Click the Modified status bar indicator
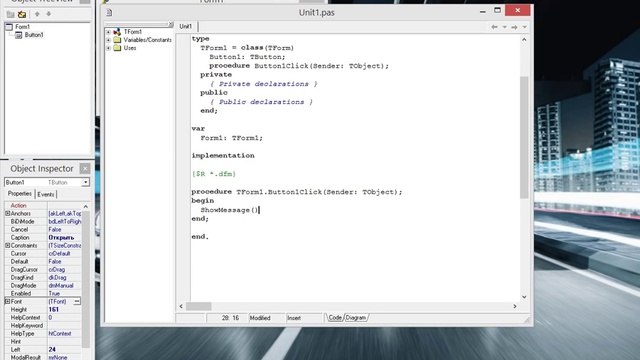640x360 pixels. coord(260,318)
